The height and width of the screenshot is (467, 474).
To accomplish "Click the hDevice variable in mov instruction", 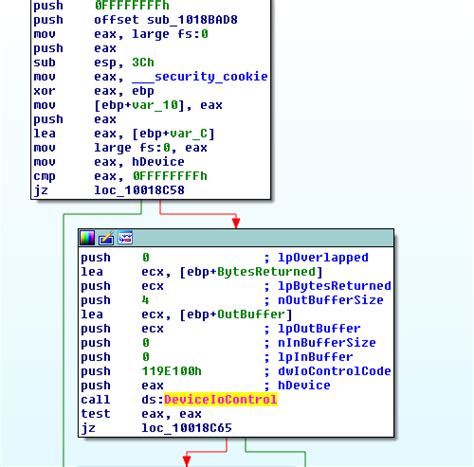I will pyautogui.click(x=158, y=162).
